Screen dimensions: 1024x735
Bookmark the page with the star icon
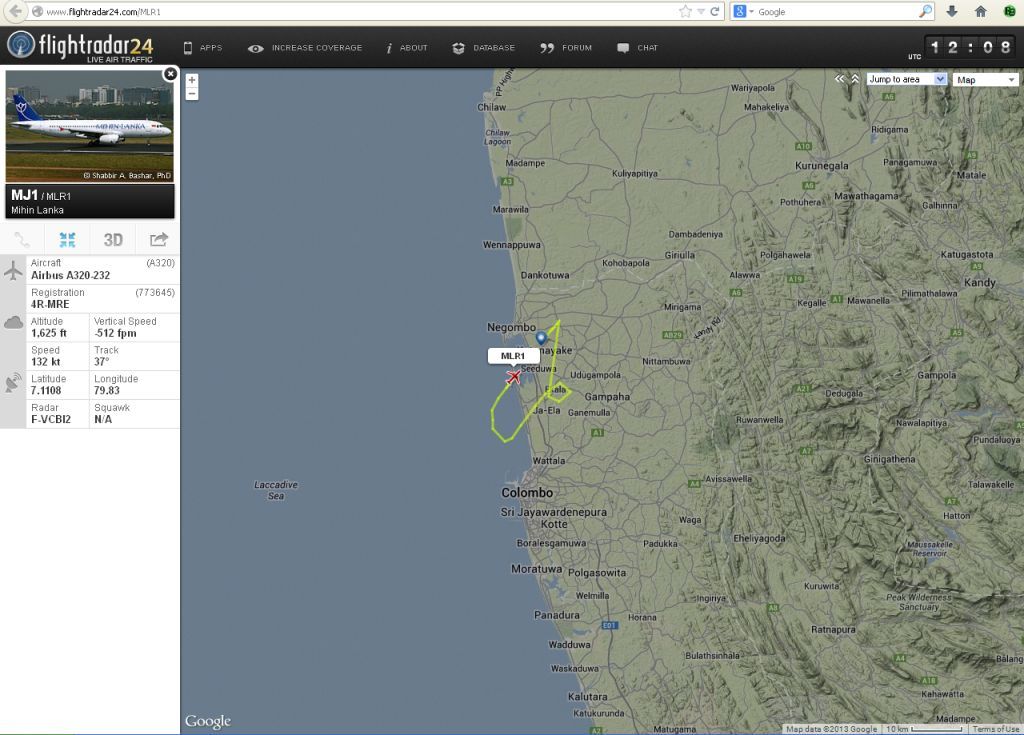[685, 11]
